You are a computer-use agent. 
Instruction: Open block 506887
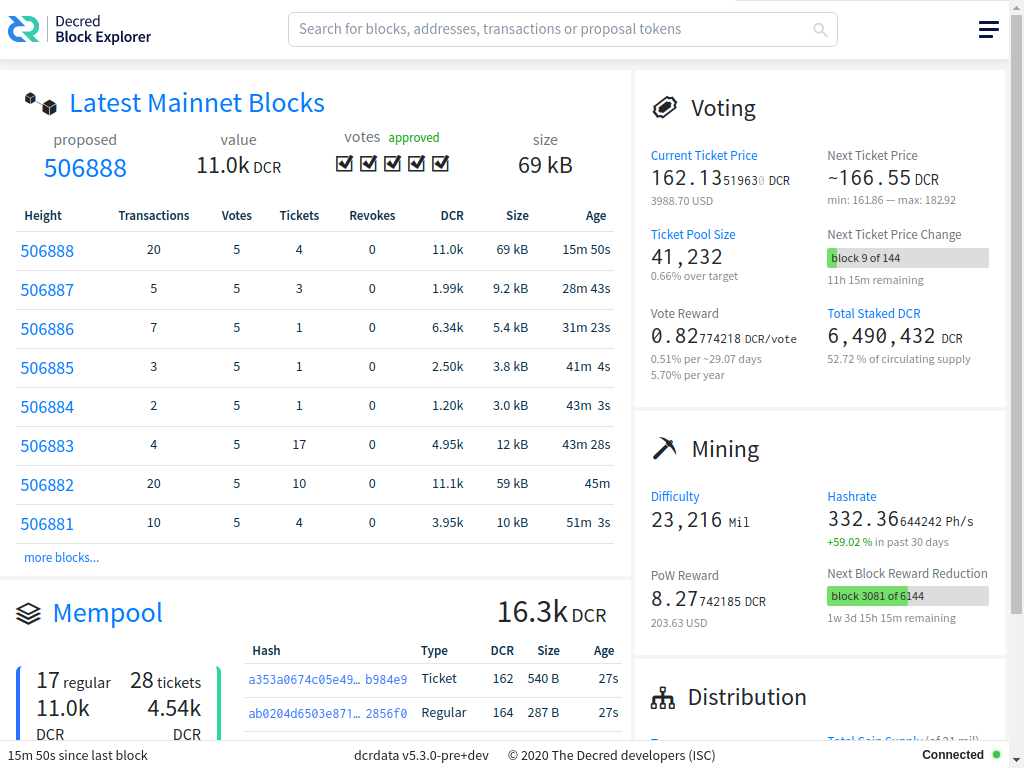pyautogui.click(x=47, y=290)
